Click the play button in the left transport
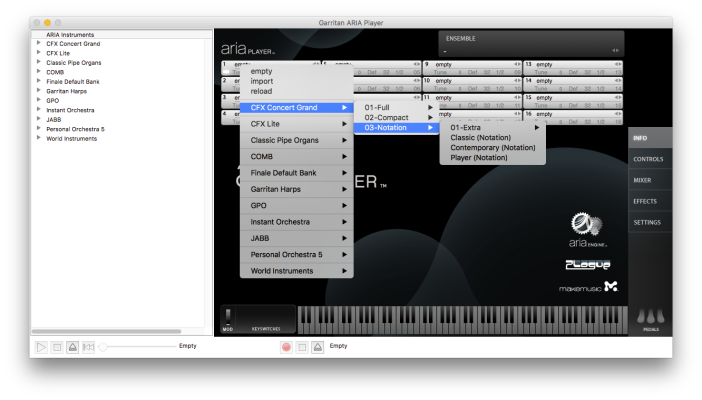The image size is (702, 400). pyautogui.click(x=41, y=347)
